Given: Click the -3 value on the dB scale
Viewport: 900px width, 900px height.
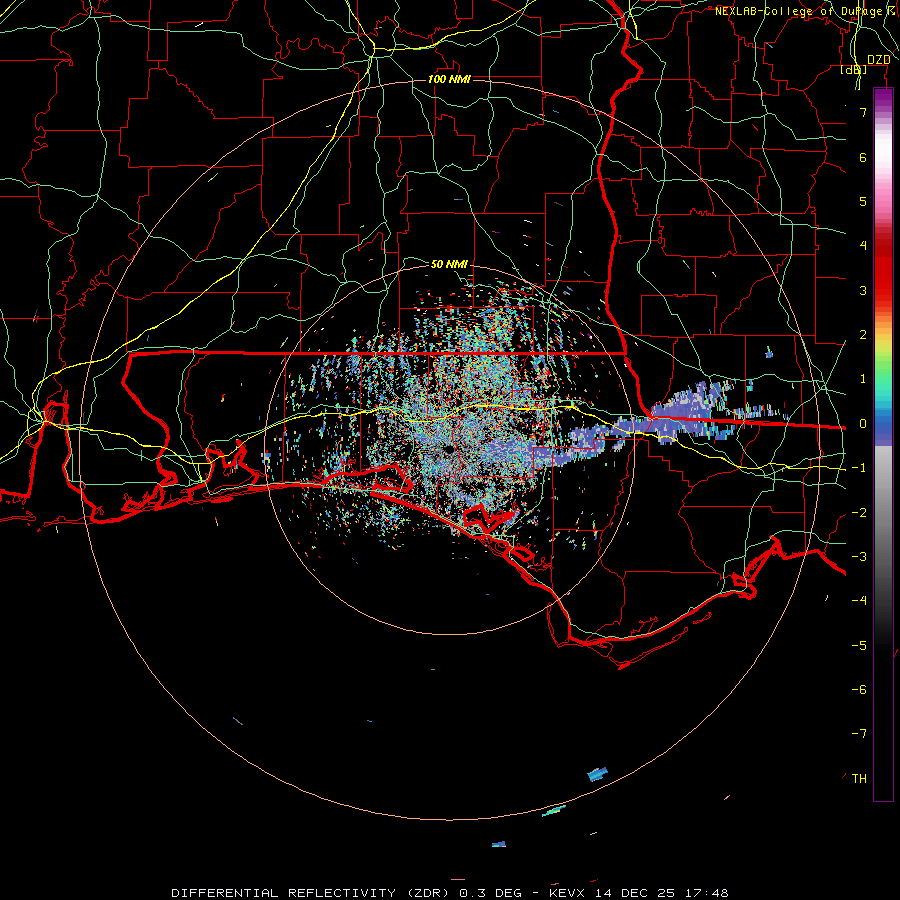Looking at the screenshot, I should point(859,557).
